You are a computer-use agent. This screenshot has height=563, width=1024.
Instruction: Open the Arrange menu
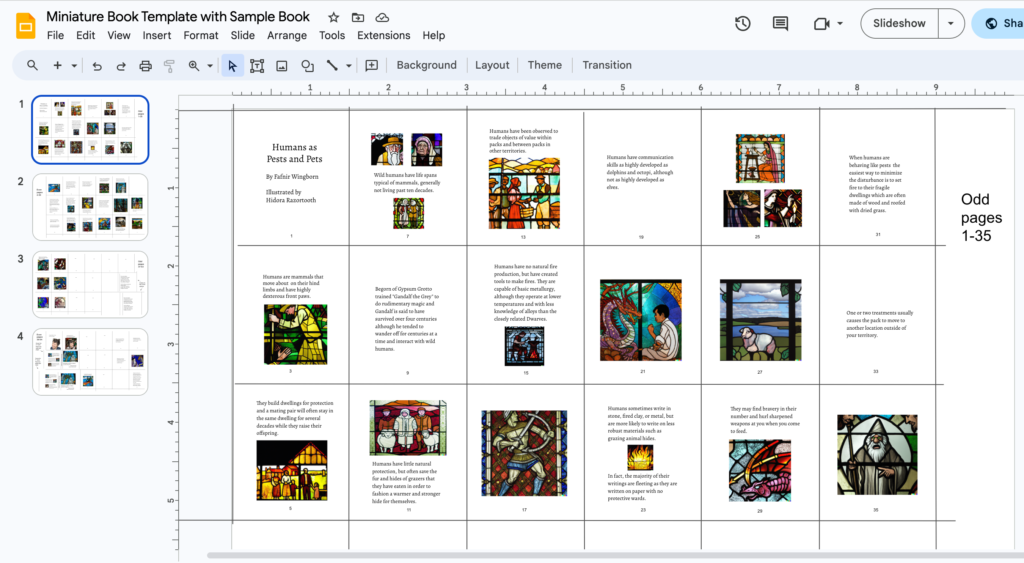coord(287,35)
